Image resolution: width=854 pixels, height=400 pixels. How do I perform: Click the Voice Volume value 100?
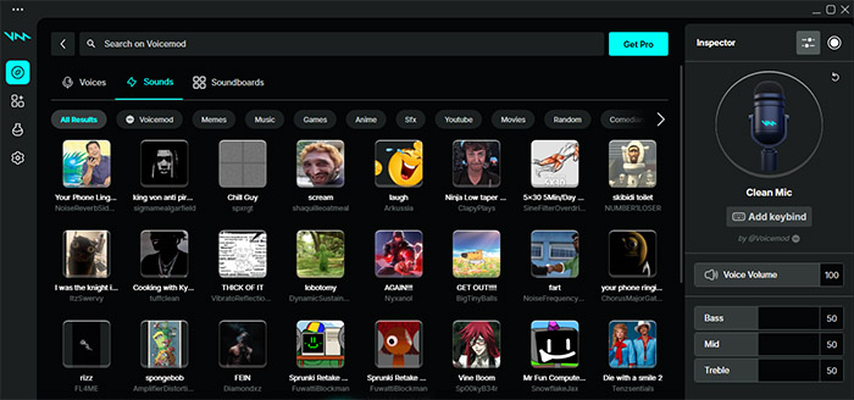click(x=832, y=275)
